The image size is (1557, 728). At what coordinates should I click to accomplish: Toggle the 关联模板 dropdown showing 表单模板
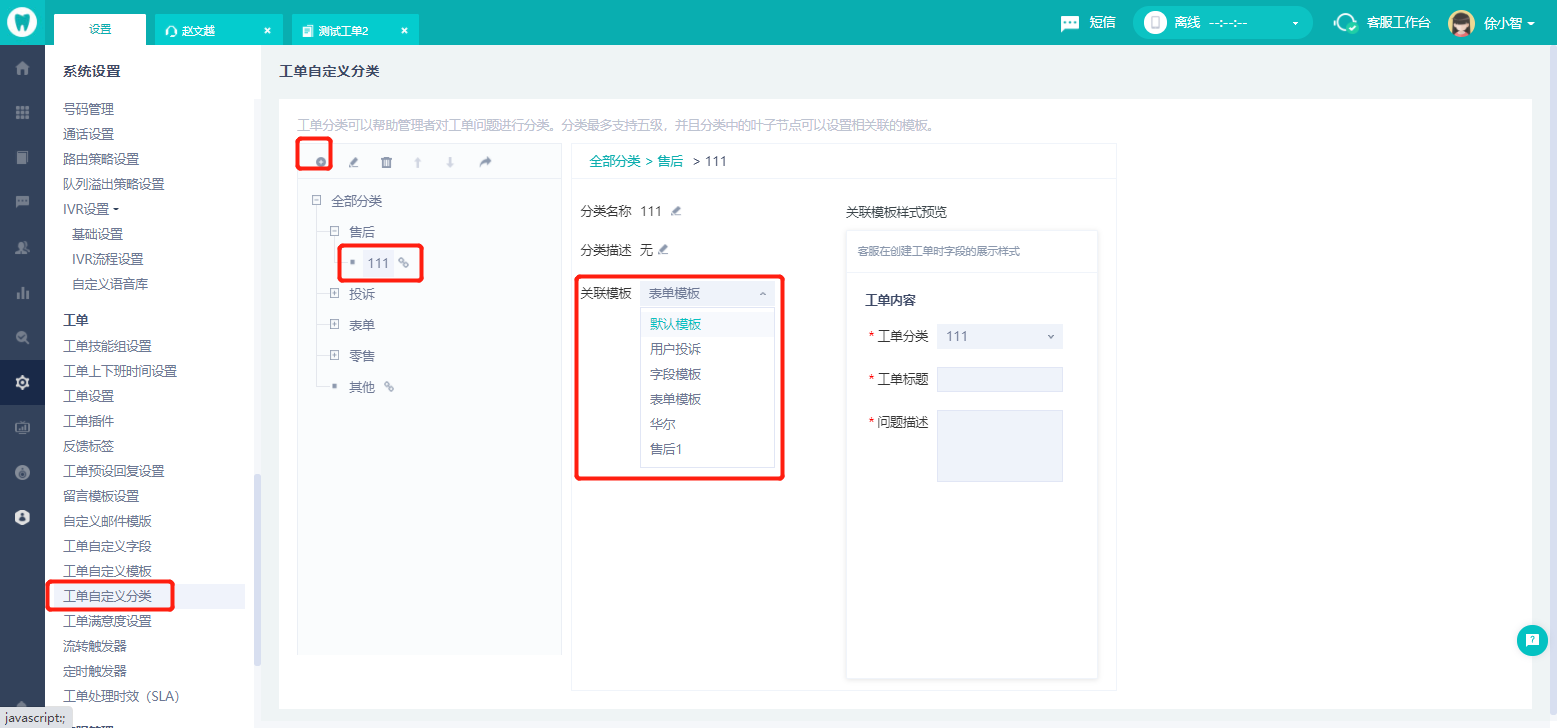pos(707,293)
